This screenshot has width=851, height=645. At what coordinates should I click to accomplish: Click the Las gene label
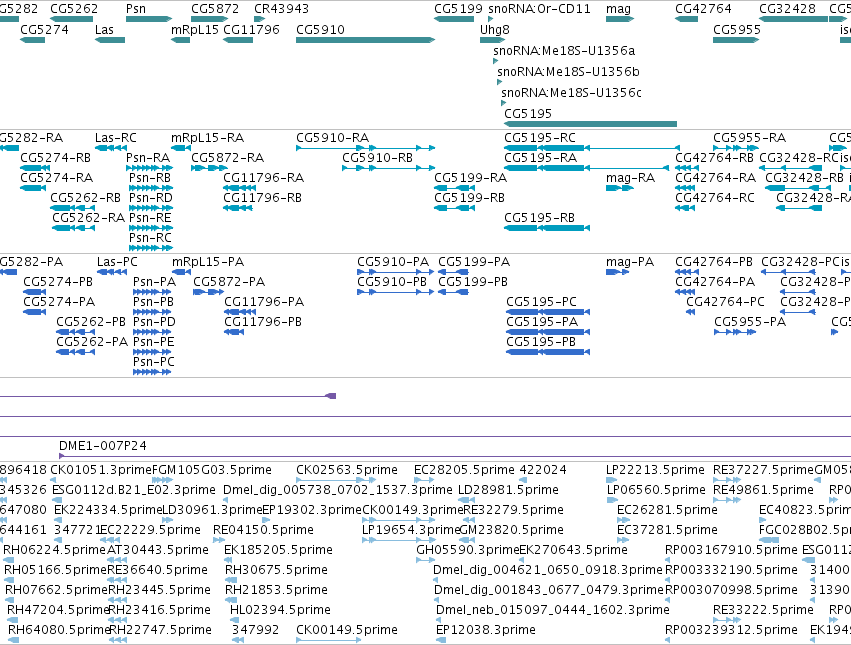(x=104, y=29)
